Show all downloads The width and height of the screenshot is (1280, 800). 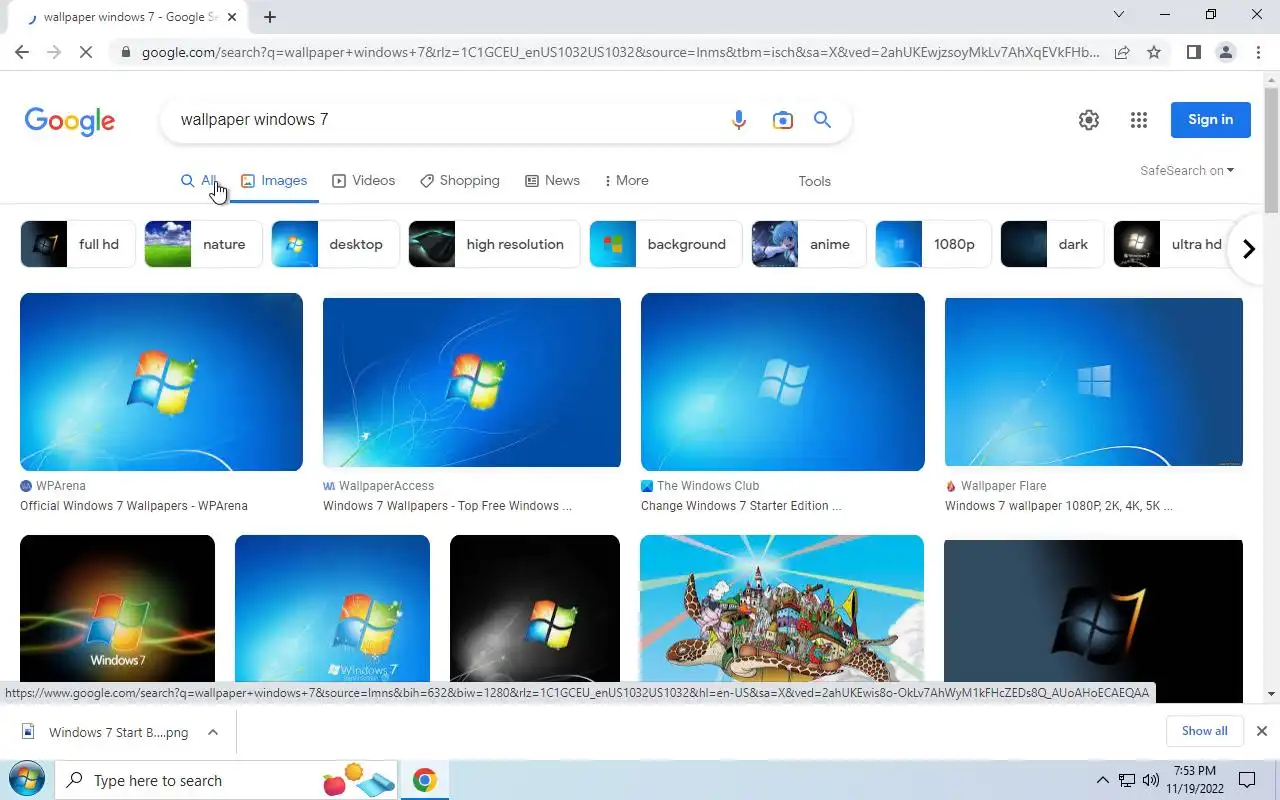point(1204,731)
